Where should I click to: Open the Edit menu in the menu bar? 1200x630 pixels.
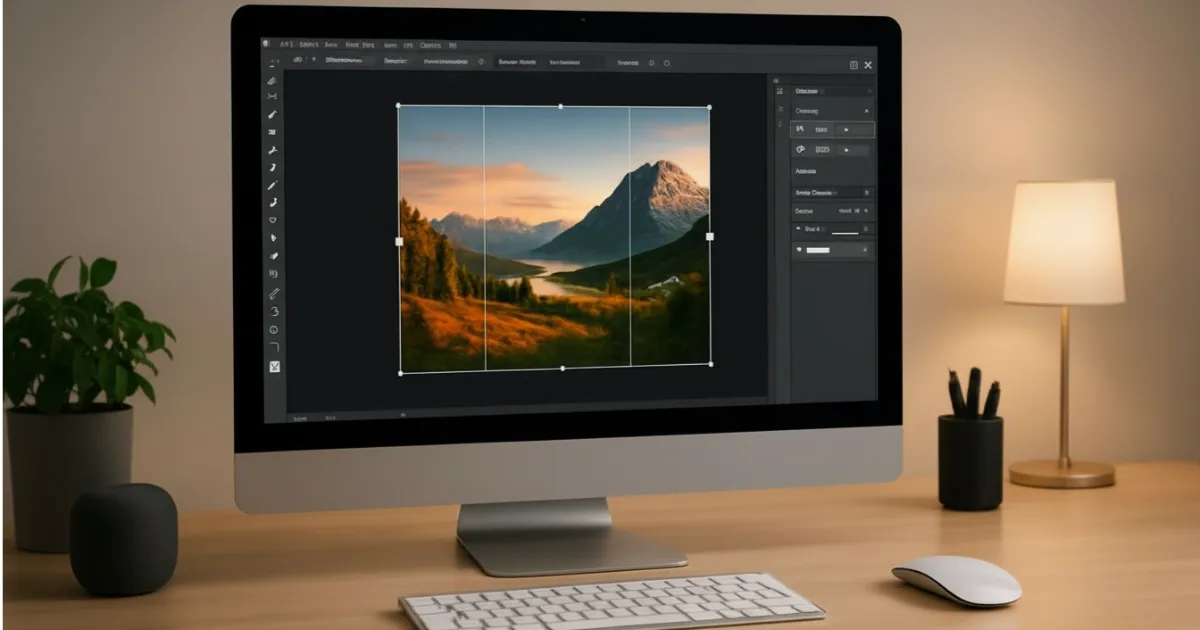point(312,45)
